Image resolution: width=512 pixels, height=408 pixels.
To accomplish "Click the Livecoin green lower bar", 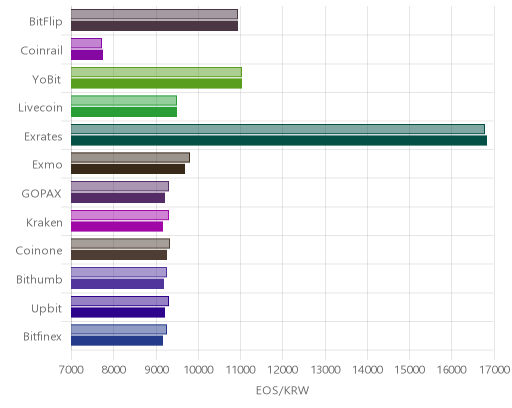I will [x=124, y=112].
